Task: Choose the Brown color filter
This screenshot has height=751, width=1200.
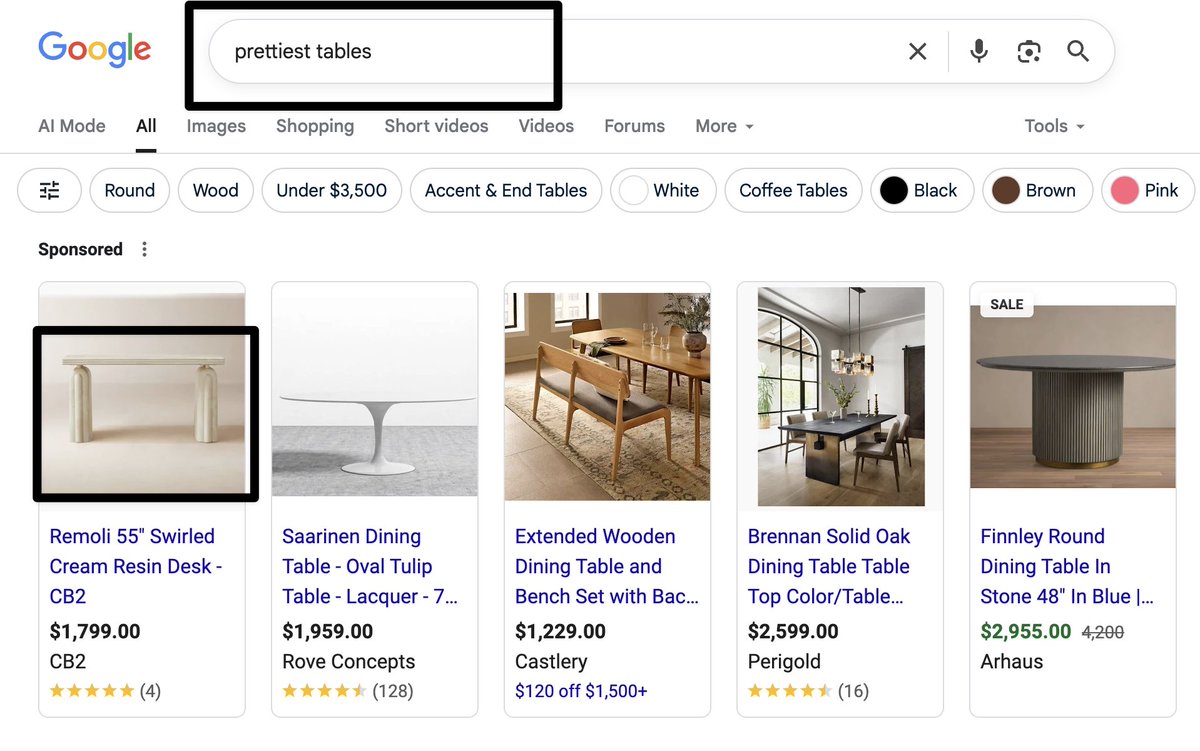Action: (1037, 190)
